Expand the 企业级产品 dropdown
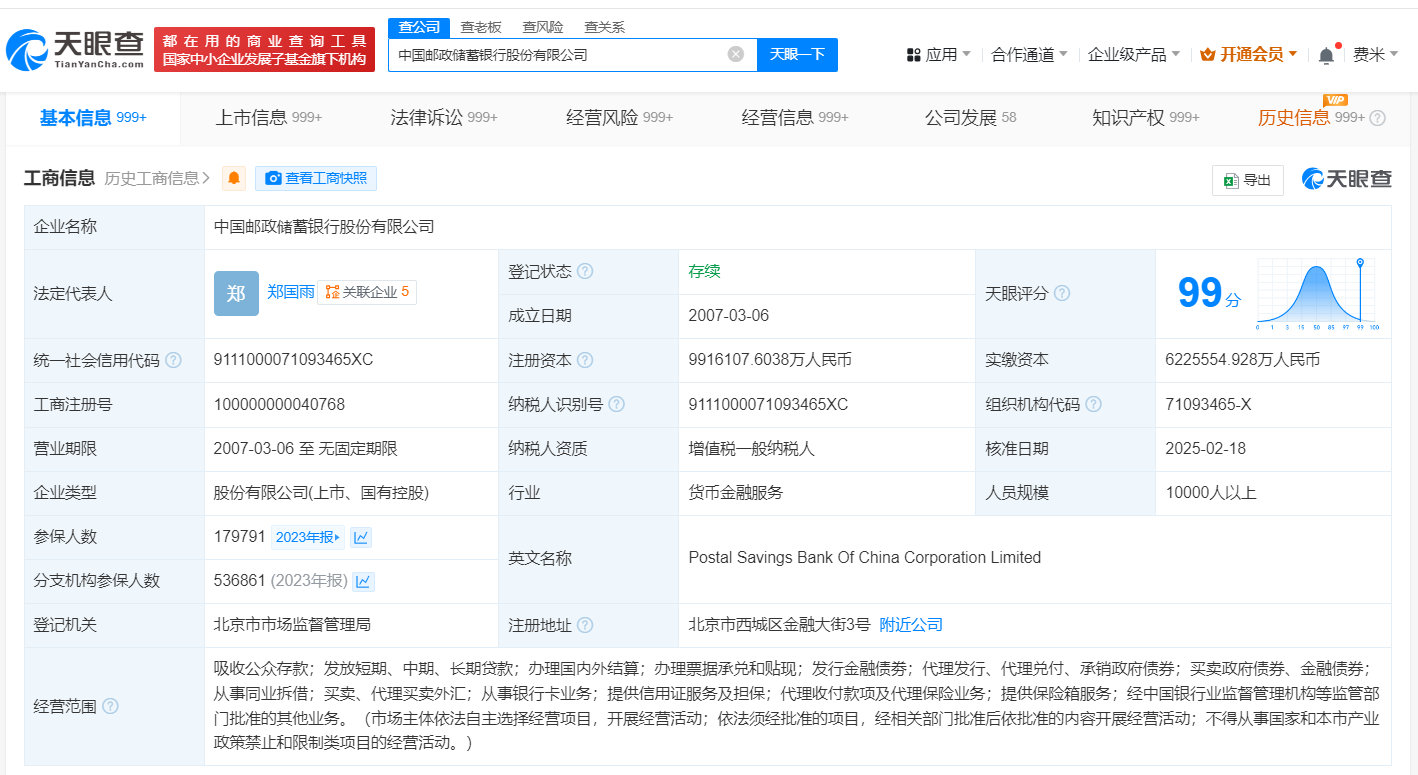 click(x=1134, y=54)
